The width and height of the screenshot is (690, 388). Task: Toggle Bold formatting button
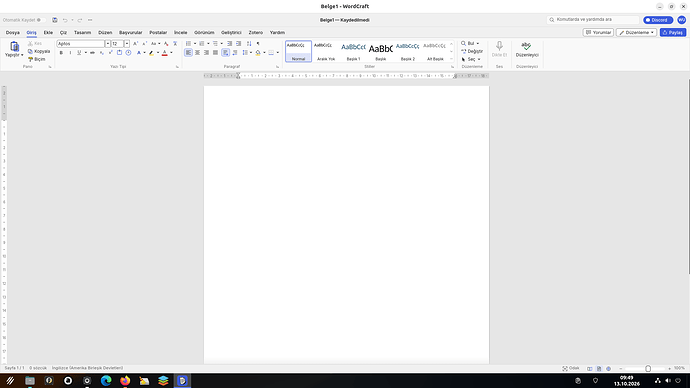point(61,53)
